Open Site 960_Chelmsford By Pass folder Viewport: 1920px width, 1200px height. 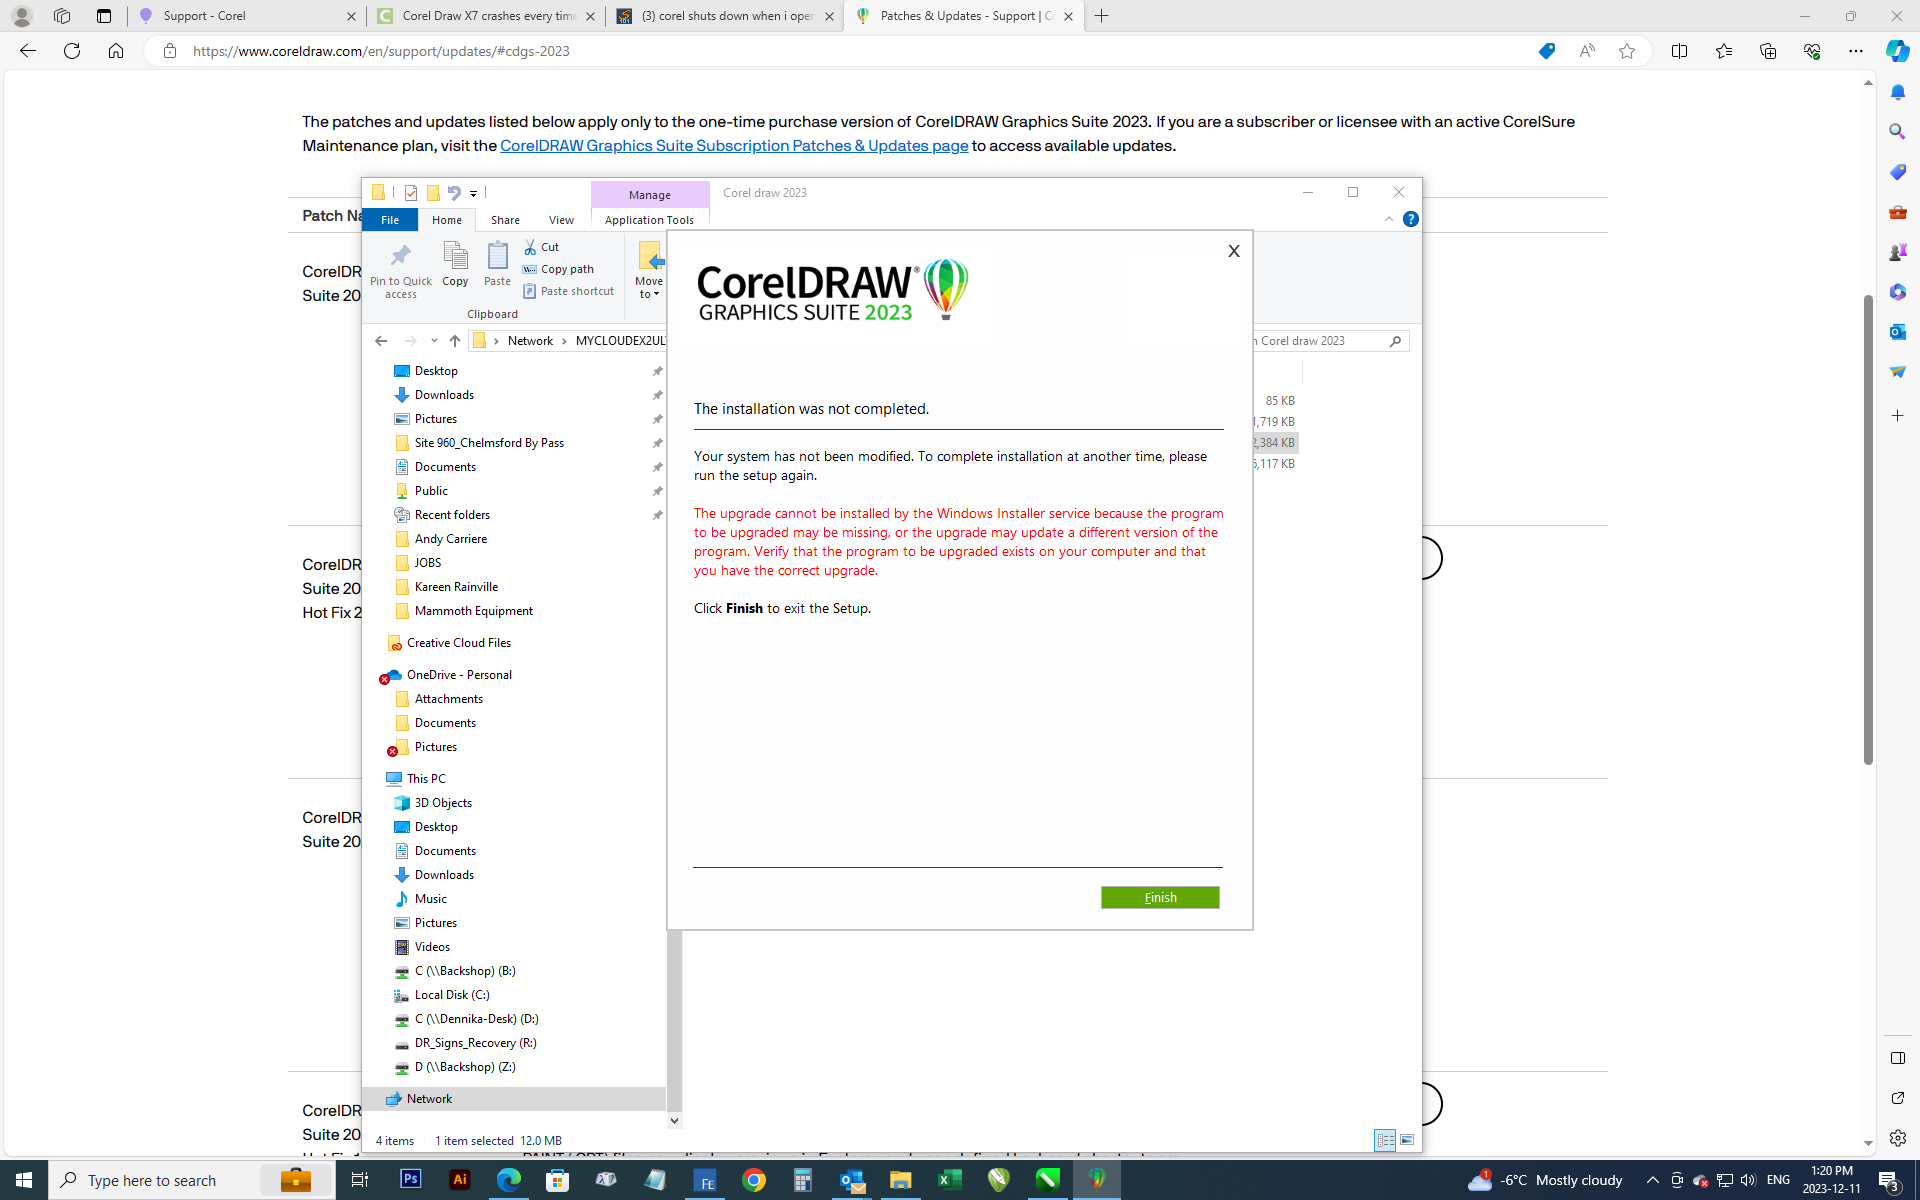click(489, 443)
